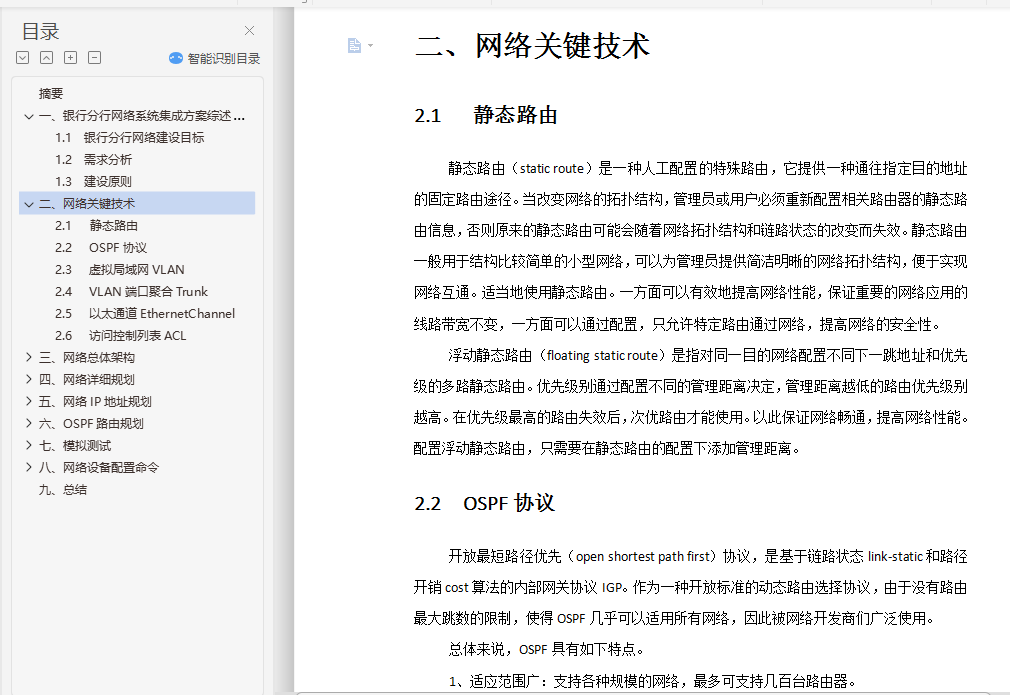Jump to 1.1 银行分行网络建设目标
This screenshot has width=1010, height=695.
tap(129, 138)
